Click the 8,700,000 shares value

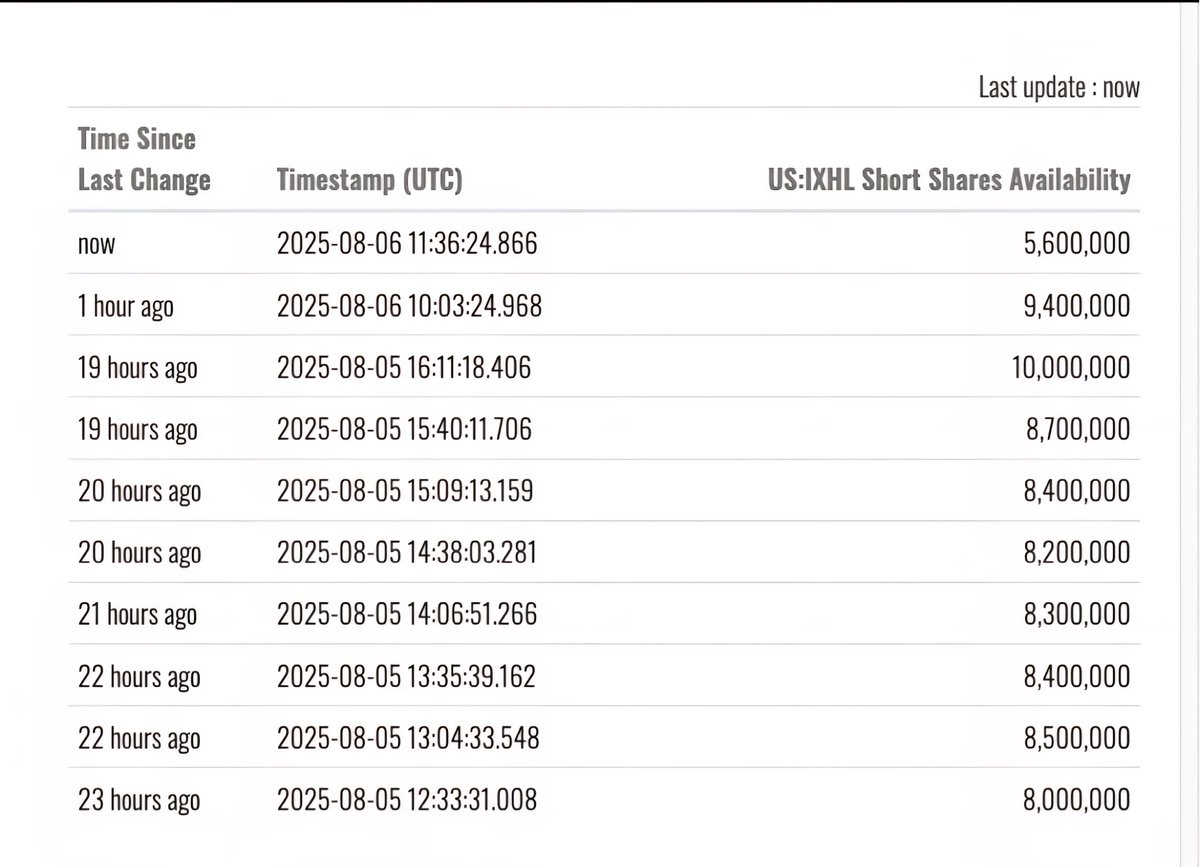pos(1077,429)
